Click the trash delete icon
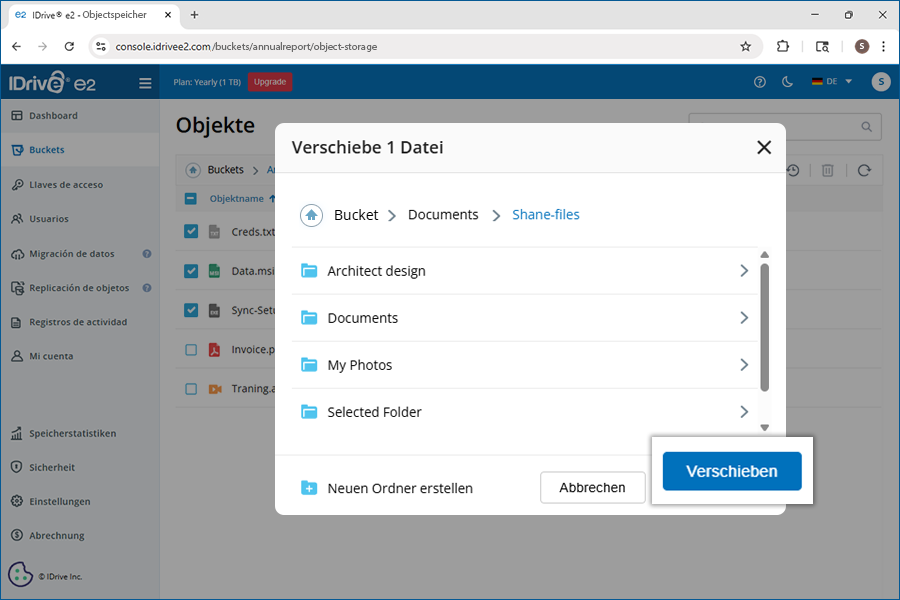 (828, 171)
